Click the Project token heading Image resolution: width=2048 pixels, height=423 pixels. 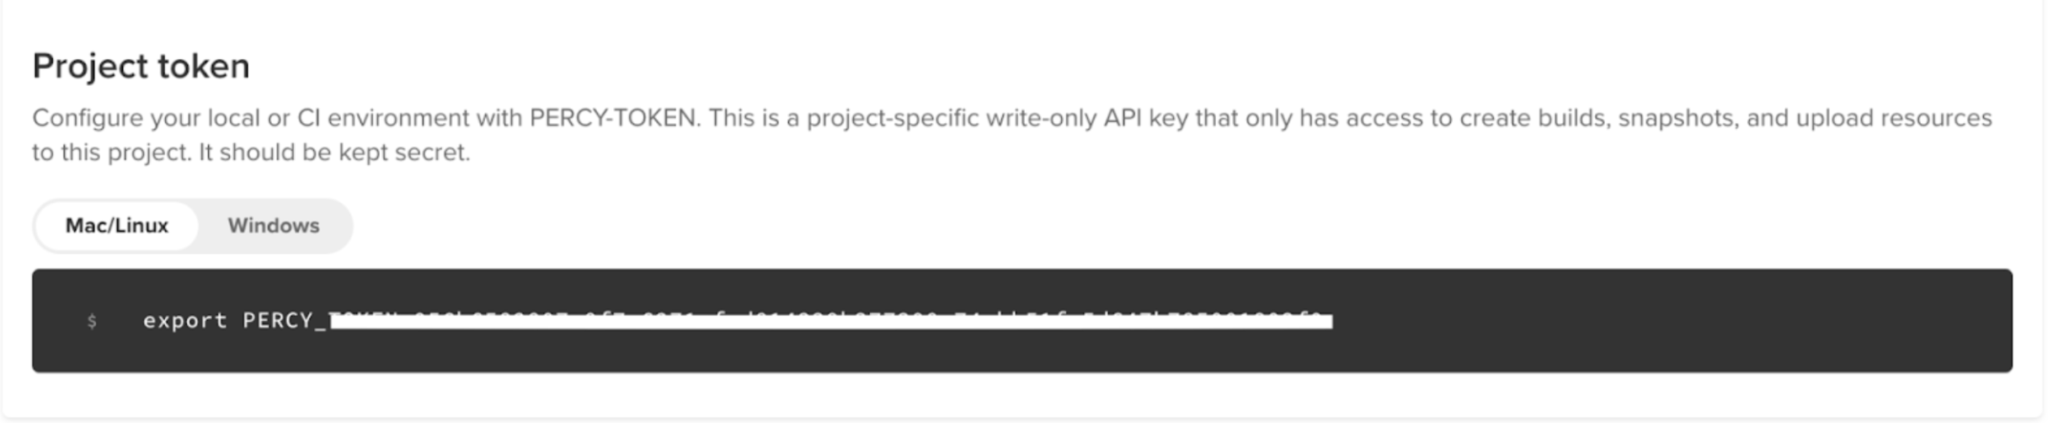tap(141, 66)
